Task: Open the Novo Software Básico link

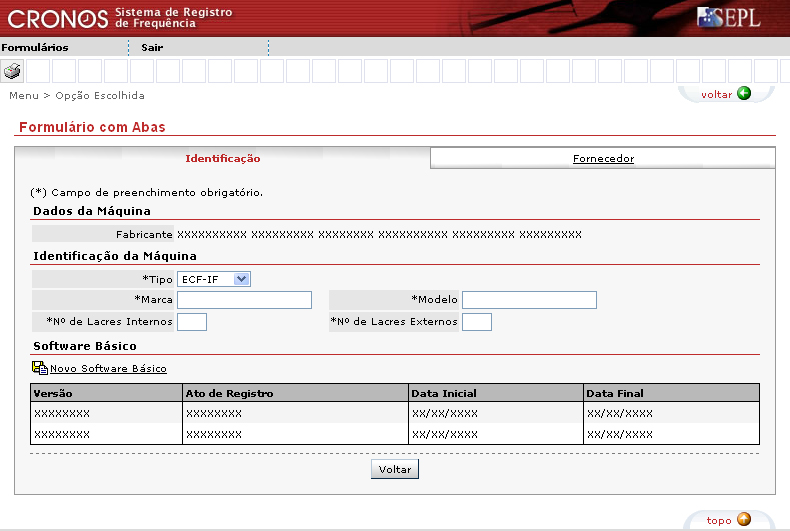Action: pyautogui.click(x=108, y=369)
